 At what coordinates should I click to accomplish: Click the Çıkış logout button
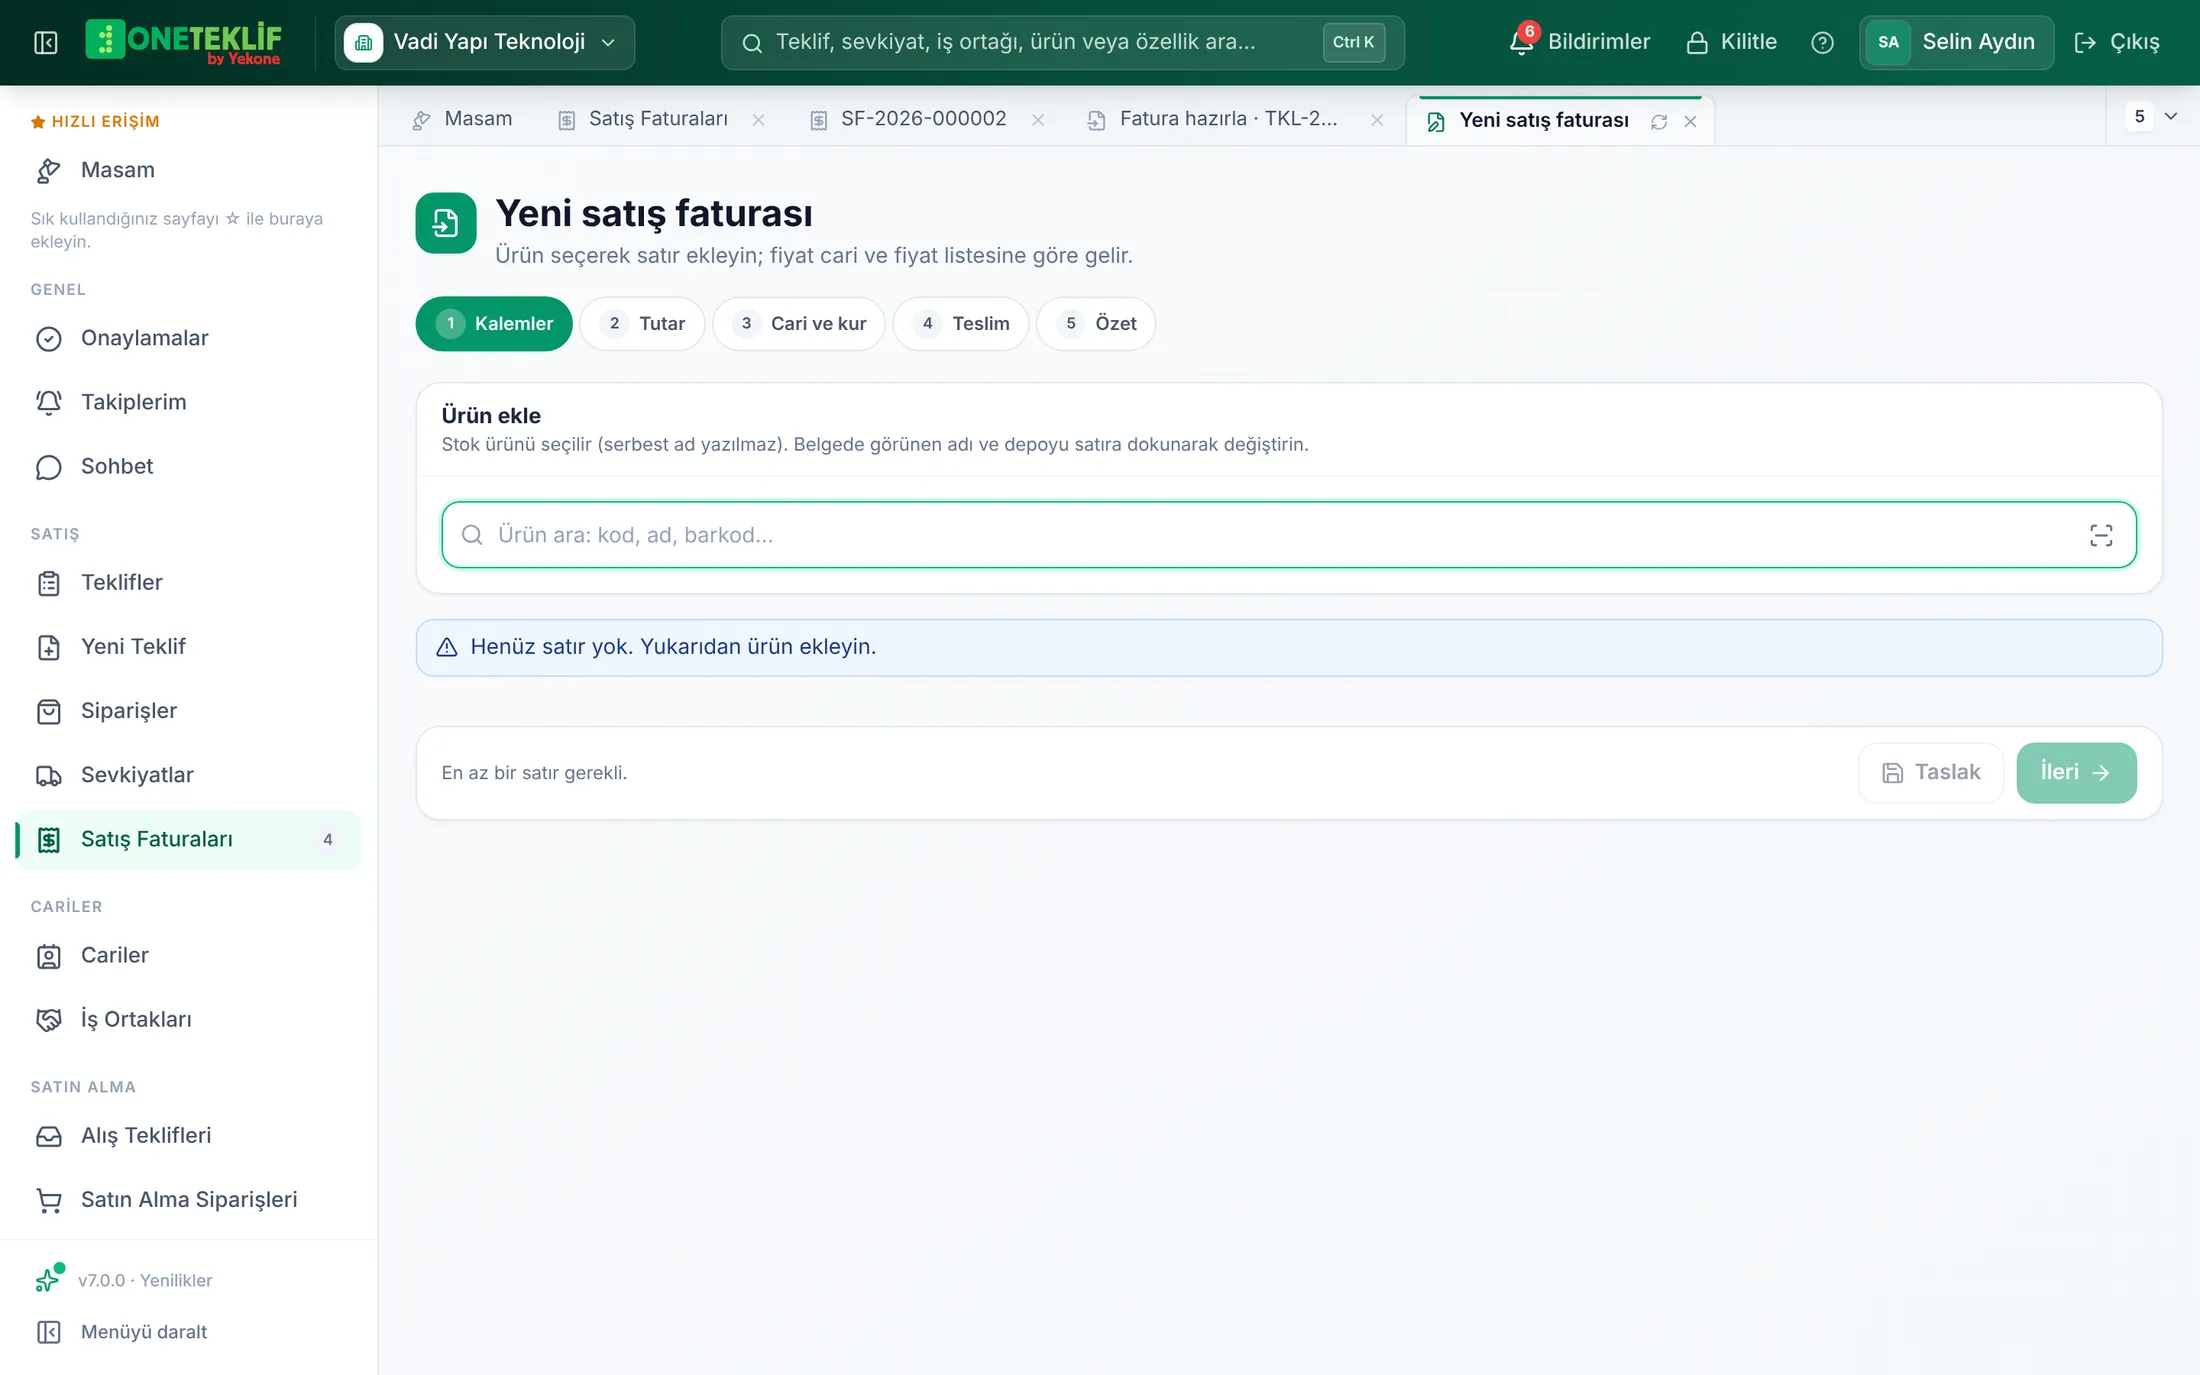[2117, 42]
